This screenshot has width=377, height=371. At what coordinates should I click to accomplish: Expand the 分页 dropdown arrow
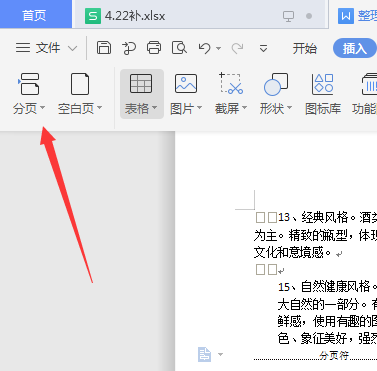(x=42, y=108)
